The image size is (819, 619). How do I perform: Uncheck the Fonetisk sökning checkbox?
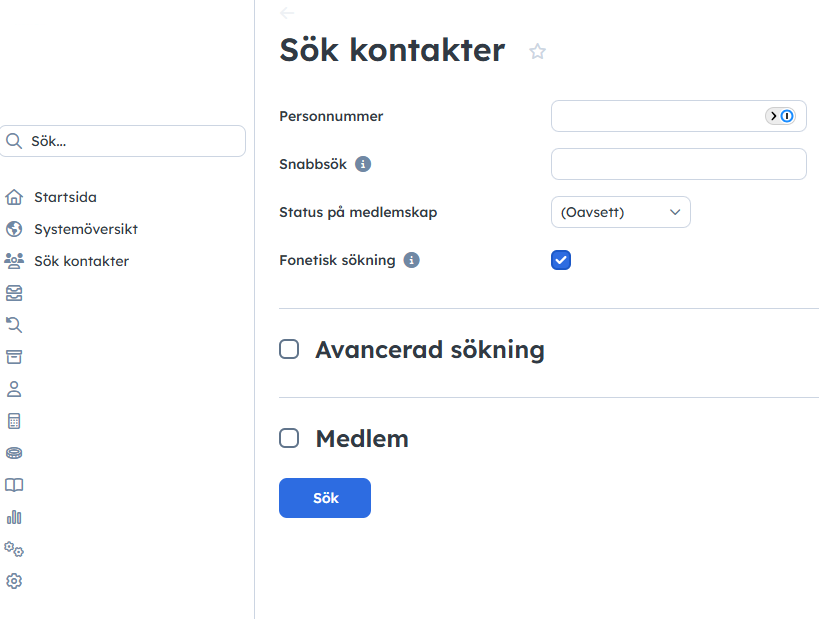tap(561, 261)
